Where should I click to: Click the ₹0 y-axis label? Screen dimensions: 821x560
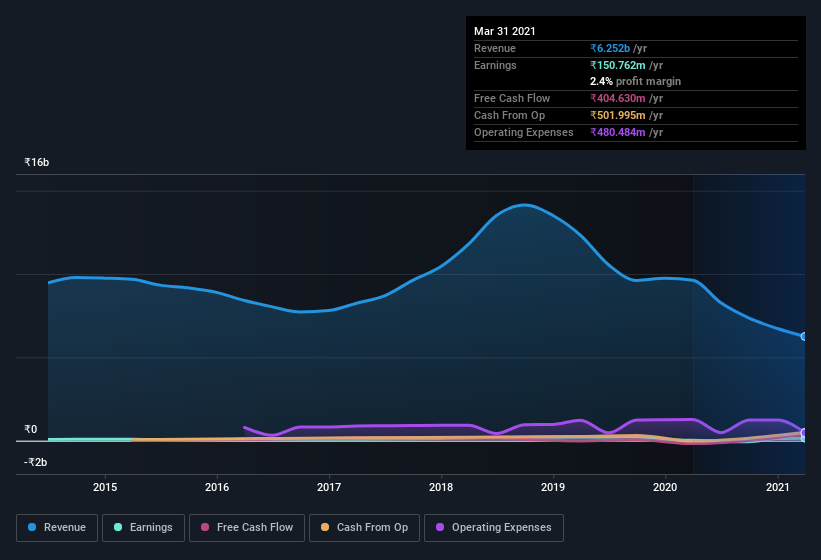tap(30, 429)
